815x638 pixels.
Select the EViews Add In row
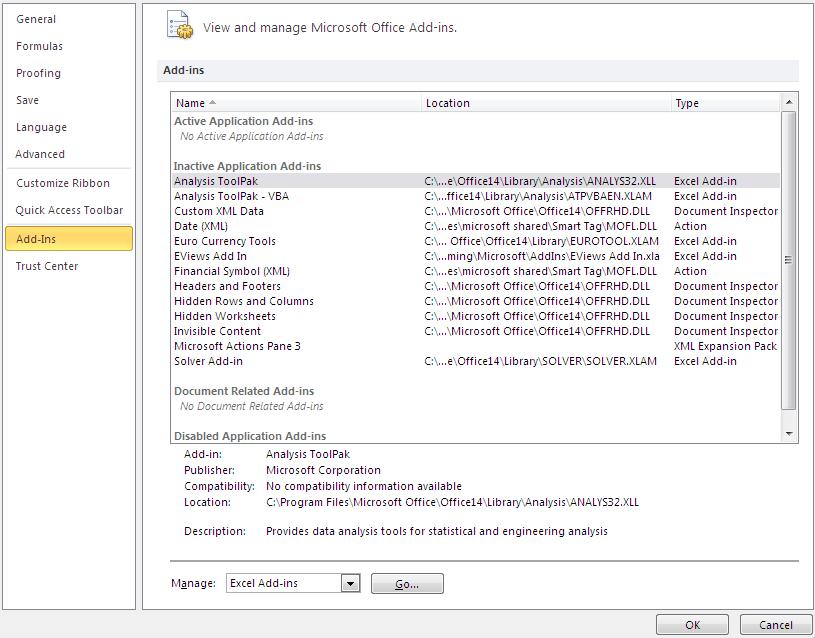coord(476,256)
